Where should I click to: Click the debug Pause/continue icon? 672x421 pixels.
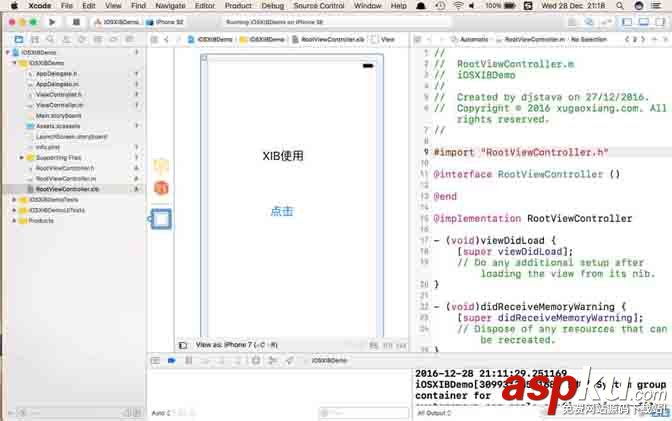coord(189,361)
